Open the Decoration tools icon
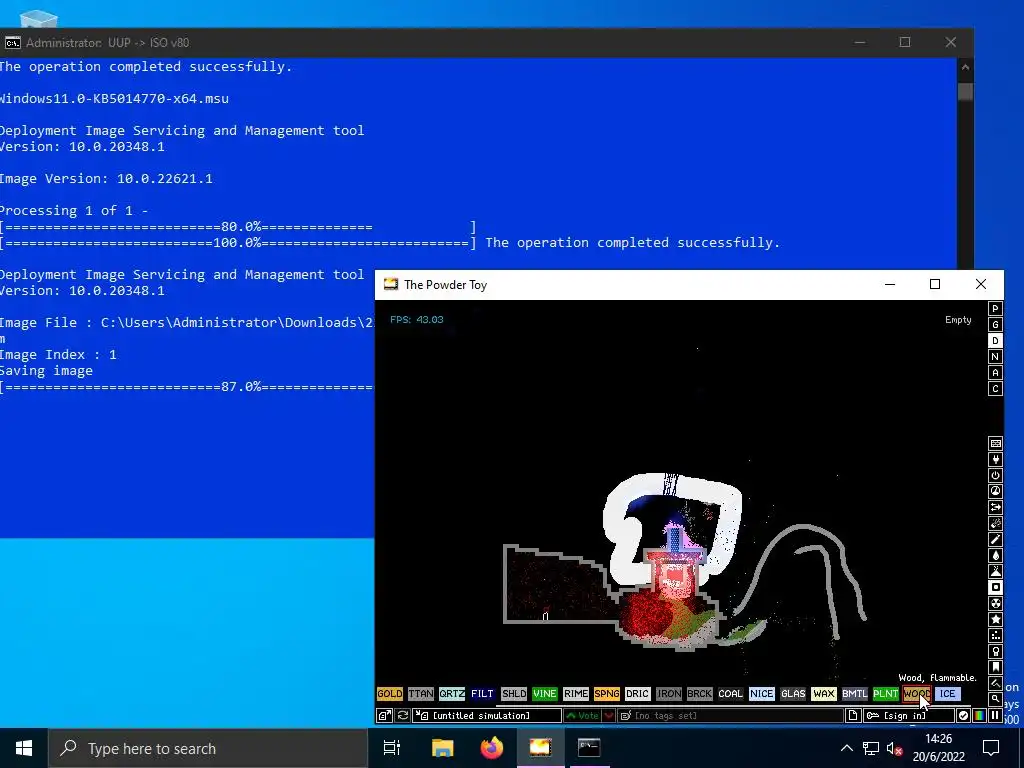Screen dimensions: 1024x768 pyautogui.click(x=995, y=683)
